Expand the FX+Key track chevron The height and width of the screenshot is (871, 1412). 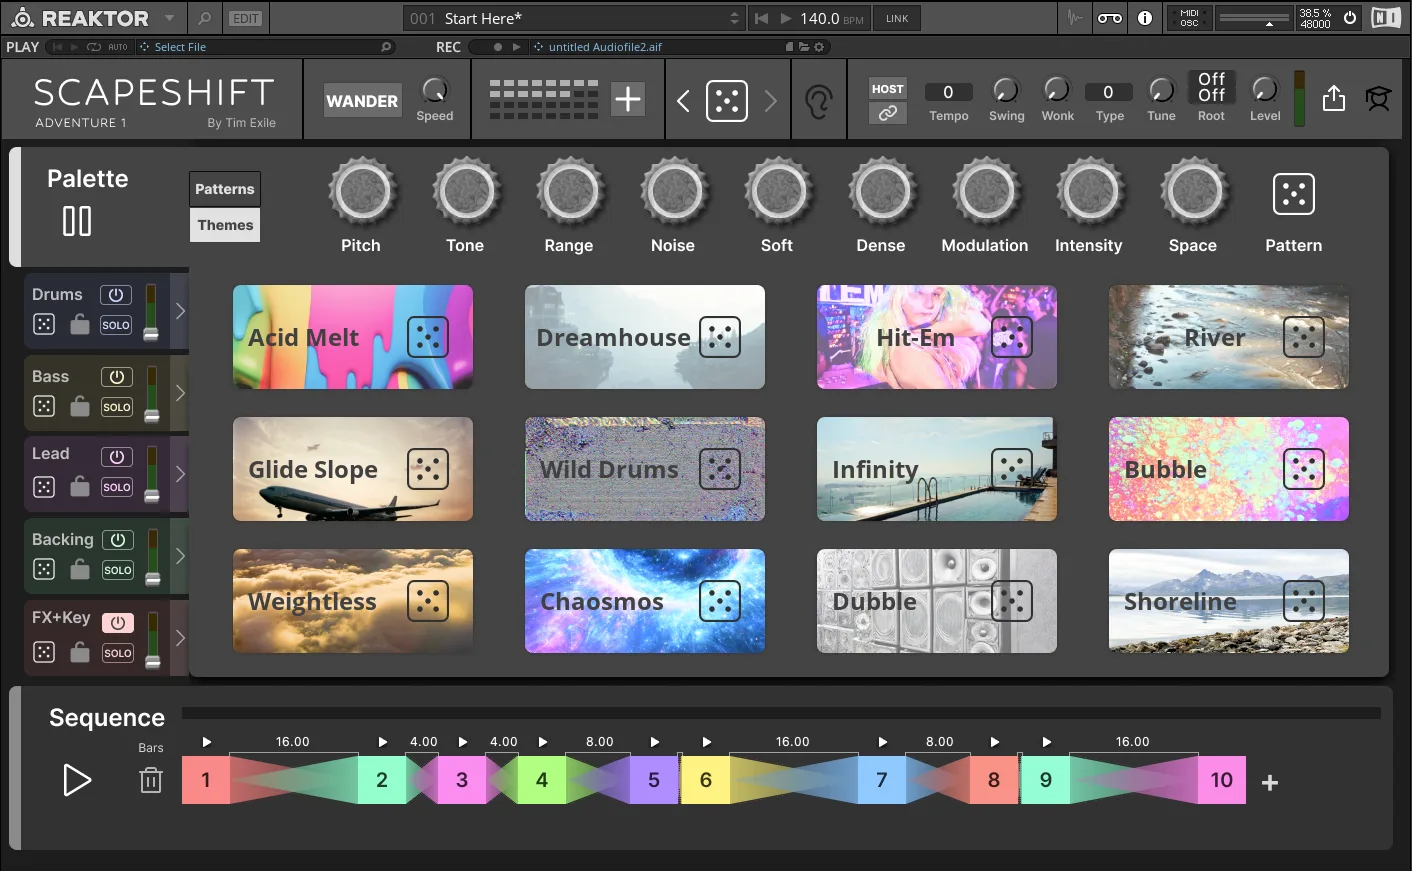point(180,637)
